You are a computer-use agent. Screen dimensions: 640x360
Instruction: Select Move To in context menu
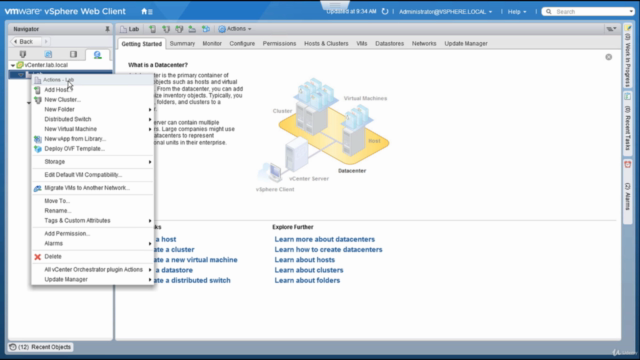coord(57,201)
